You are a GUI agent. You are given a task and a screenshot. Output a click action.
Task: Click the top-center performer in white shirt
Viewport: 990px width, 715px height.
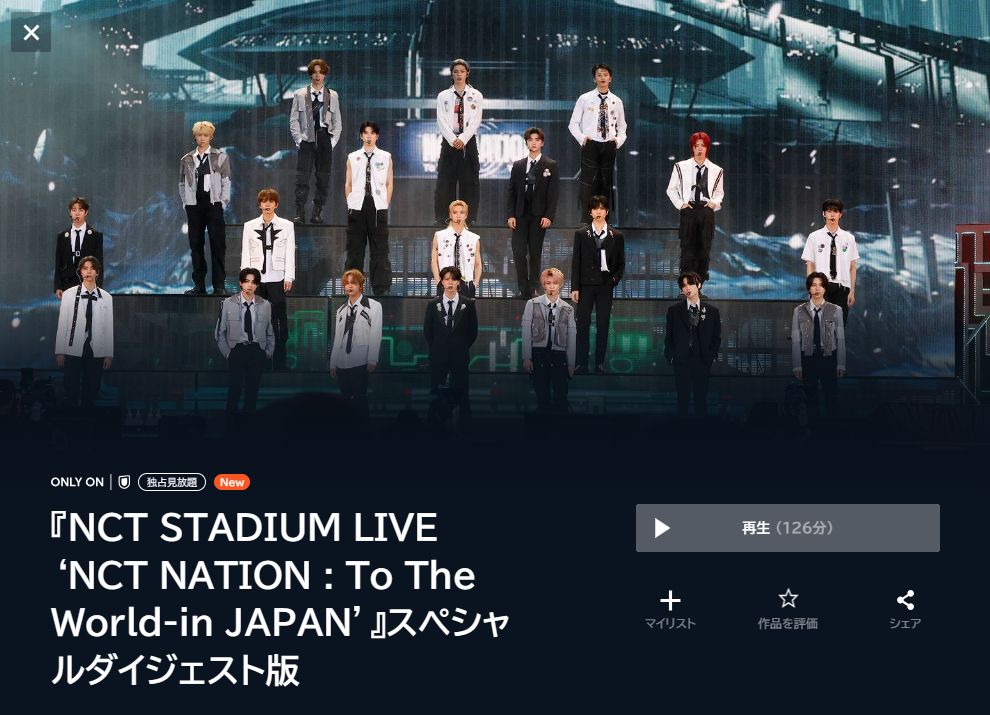(458, 140)
